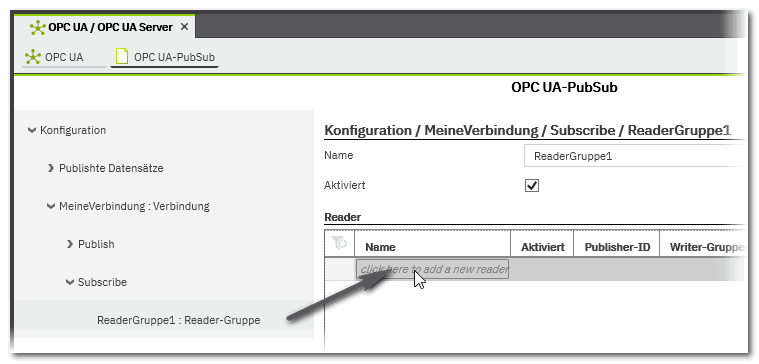Close the OPC UA Server tab
The image size is (759, 364).
click(x=184, y=27)
